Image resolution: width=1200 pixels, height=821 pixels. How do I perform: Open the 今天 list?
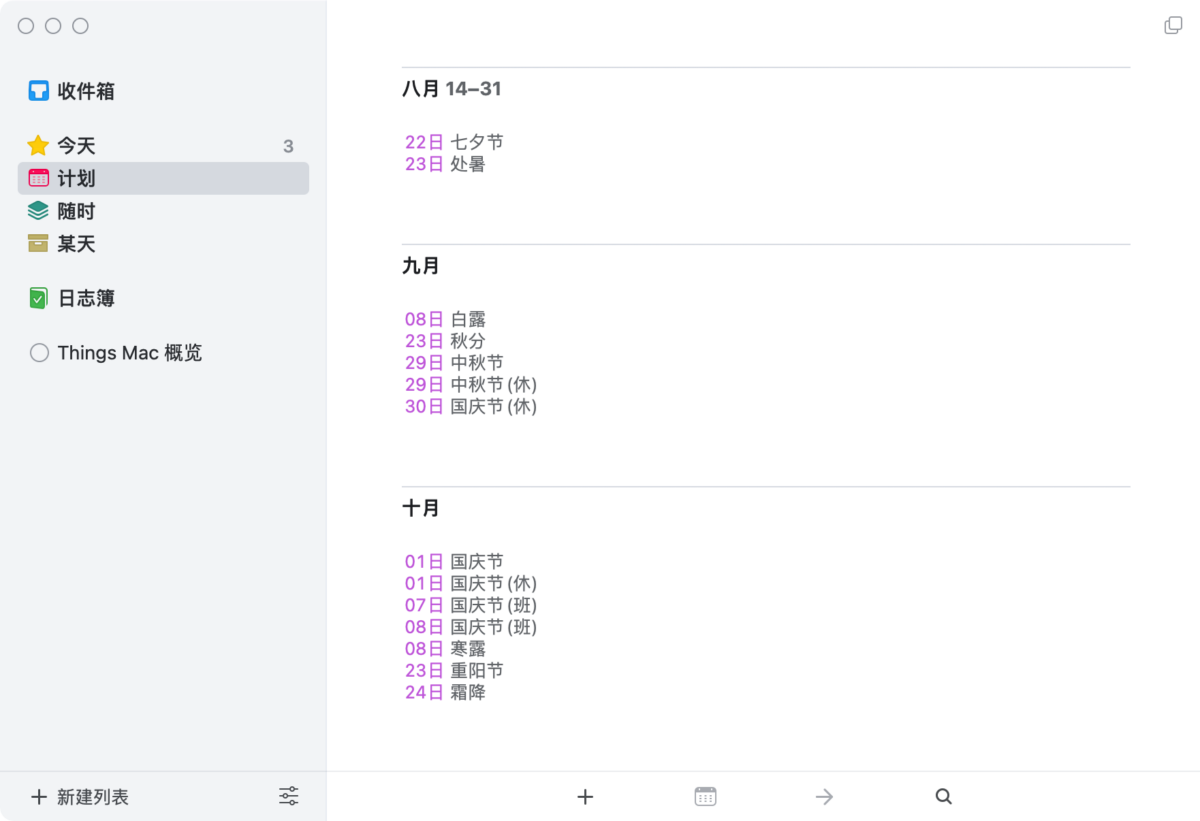(x=163, y=146)
